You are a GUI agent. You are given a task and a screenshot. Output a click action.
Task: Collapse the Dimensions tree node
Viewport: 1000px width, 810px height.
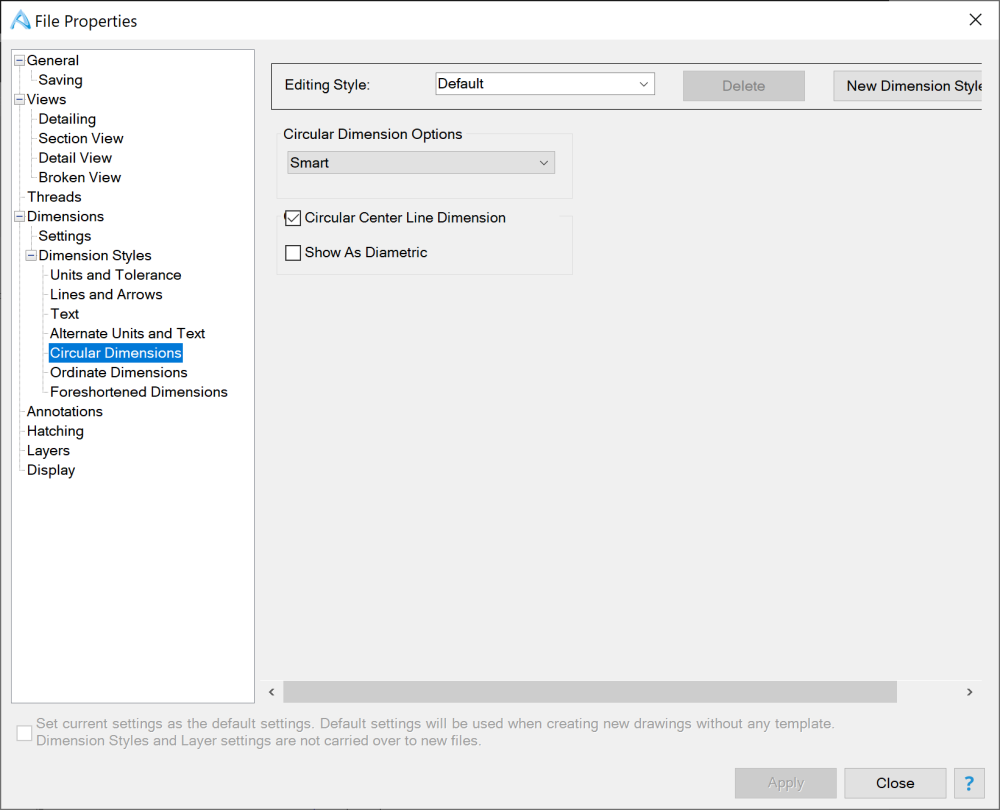(19, 217)
